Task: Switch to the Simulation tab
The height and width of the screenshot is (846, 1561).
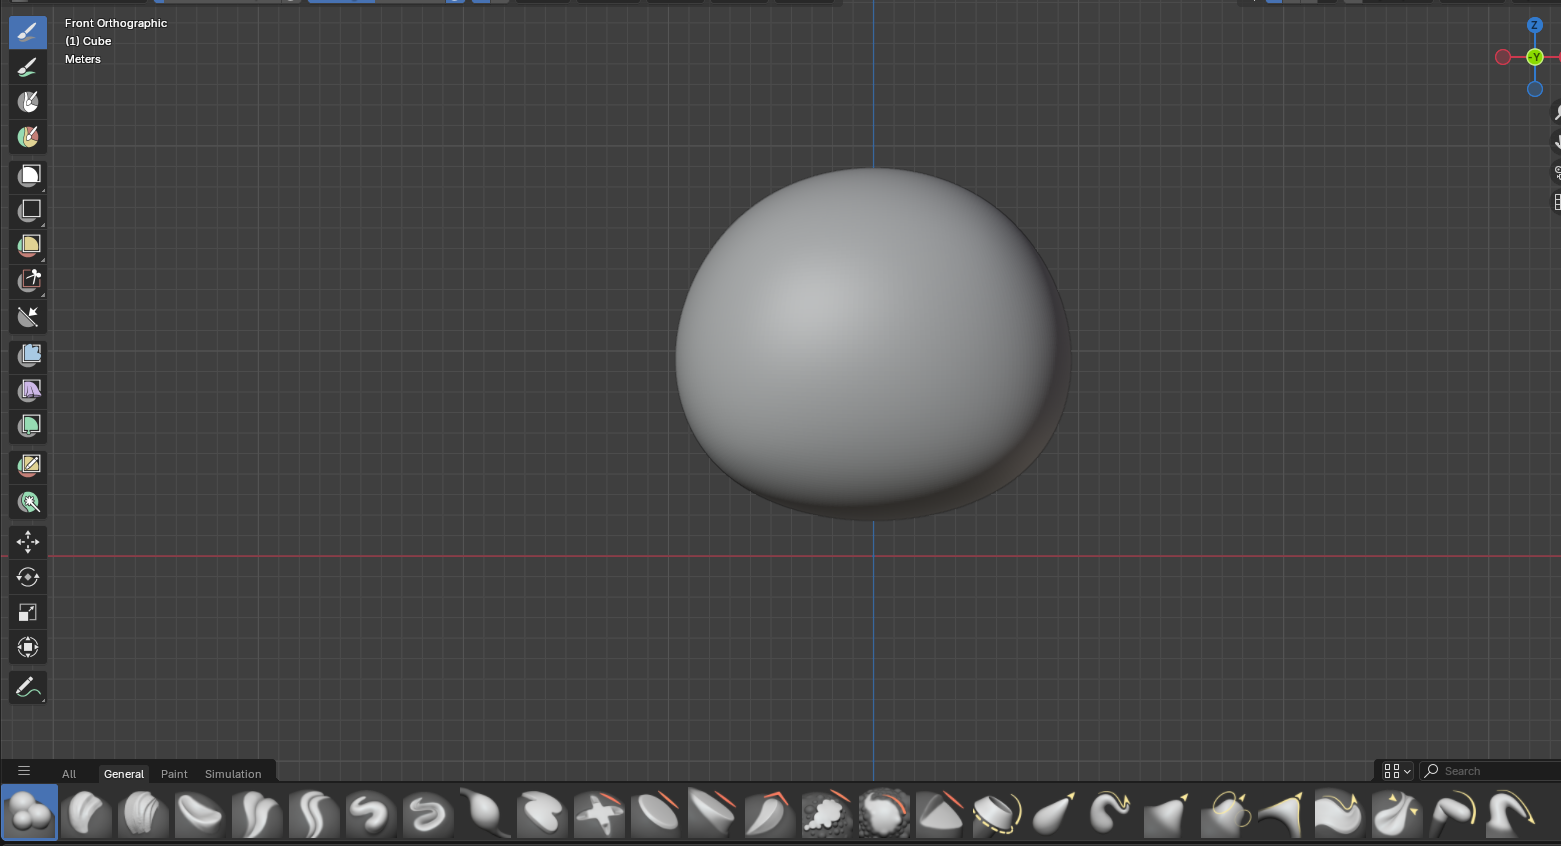Action: pos(233,773)
